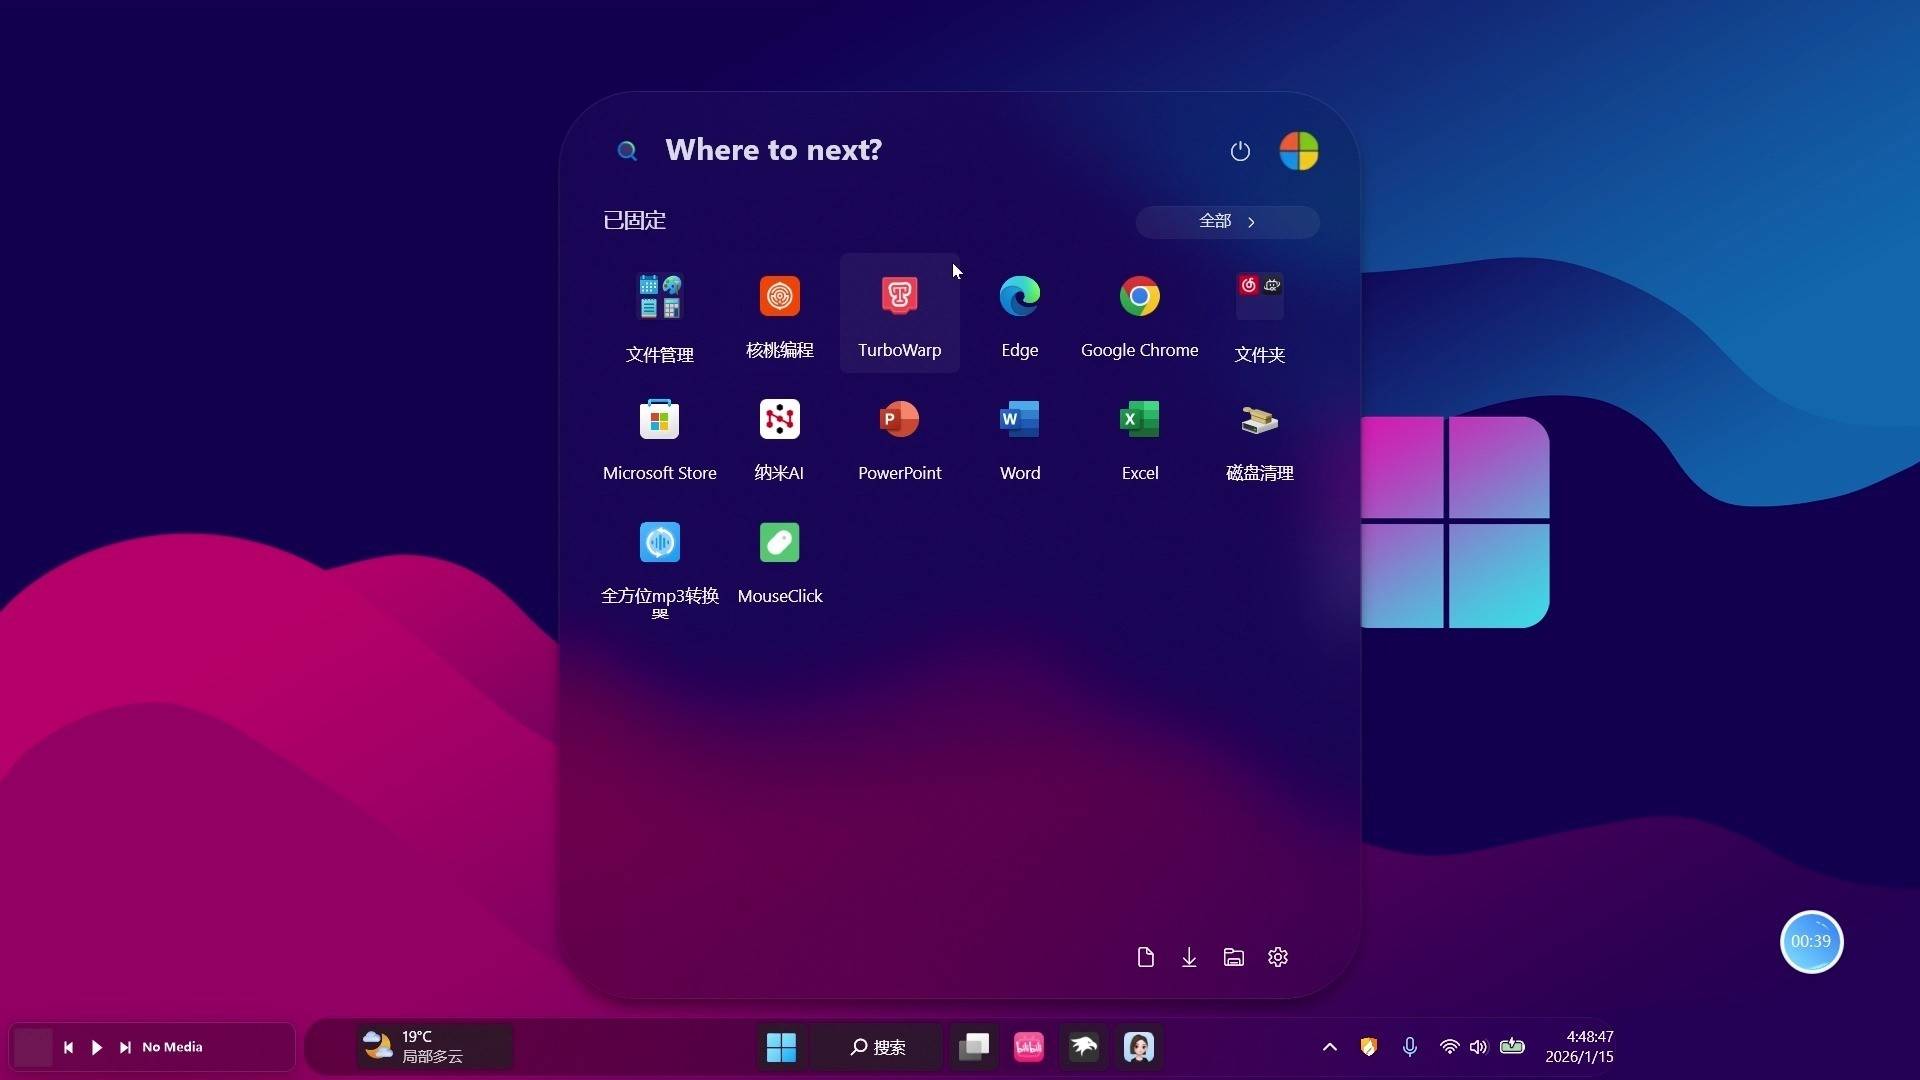Open the security shield tray icon
1920x1080 pixels.
point(1368,1047)
